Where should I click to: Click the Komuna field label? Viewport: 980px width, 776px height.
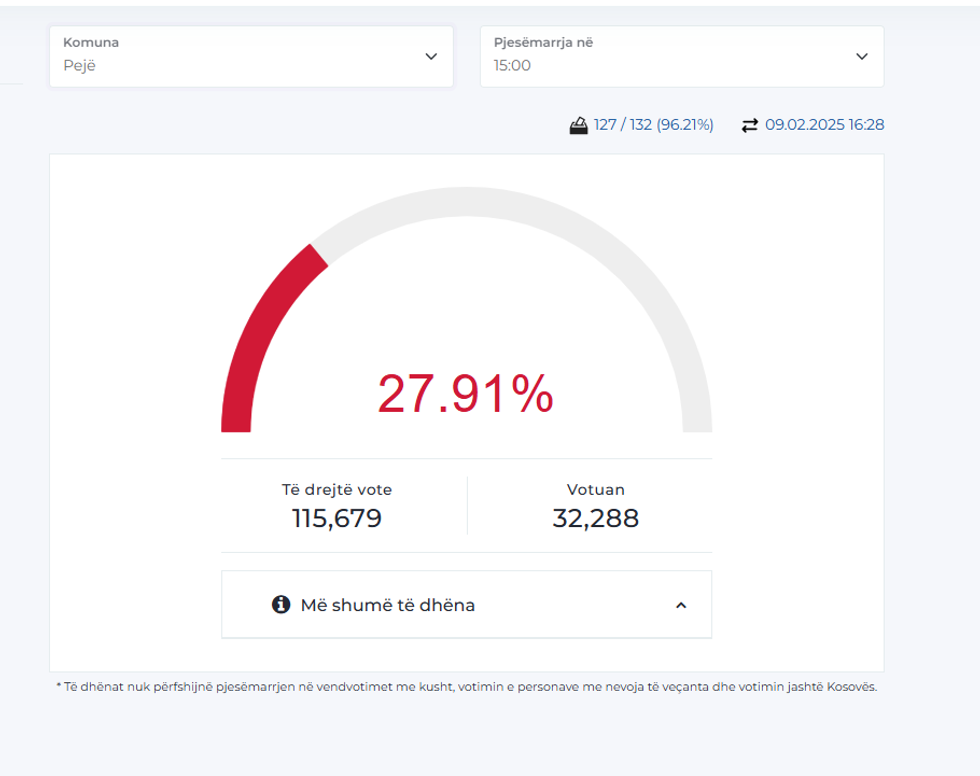pyautogui.click(x=91, y=43)
